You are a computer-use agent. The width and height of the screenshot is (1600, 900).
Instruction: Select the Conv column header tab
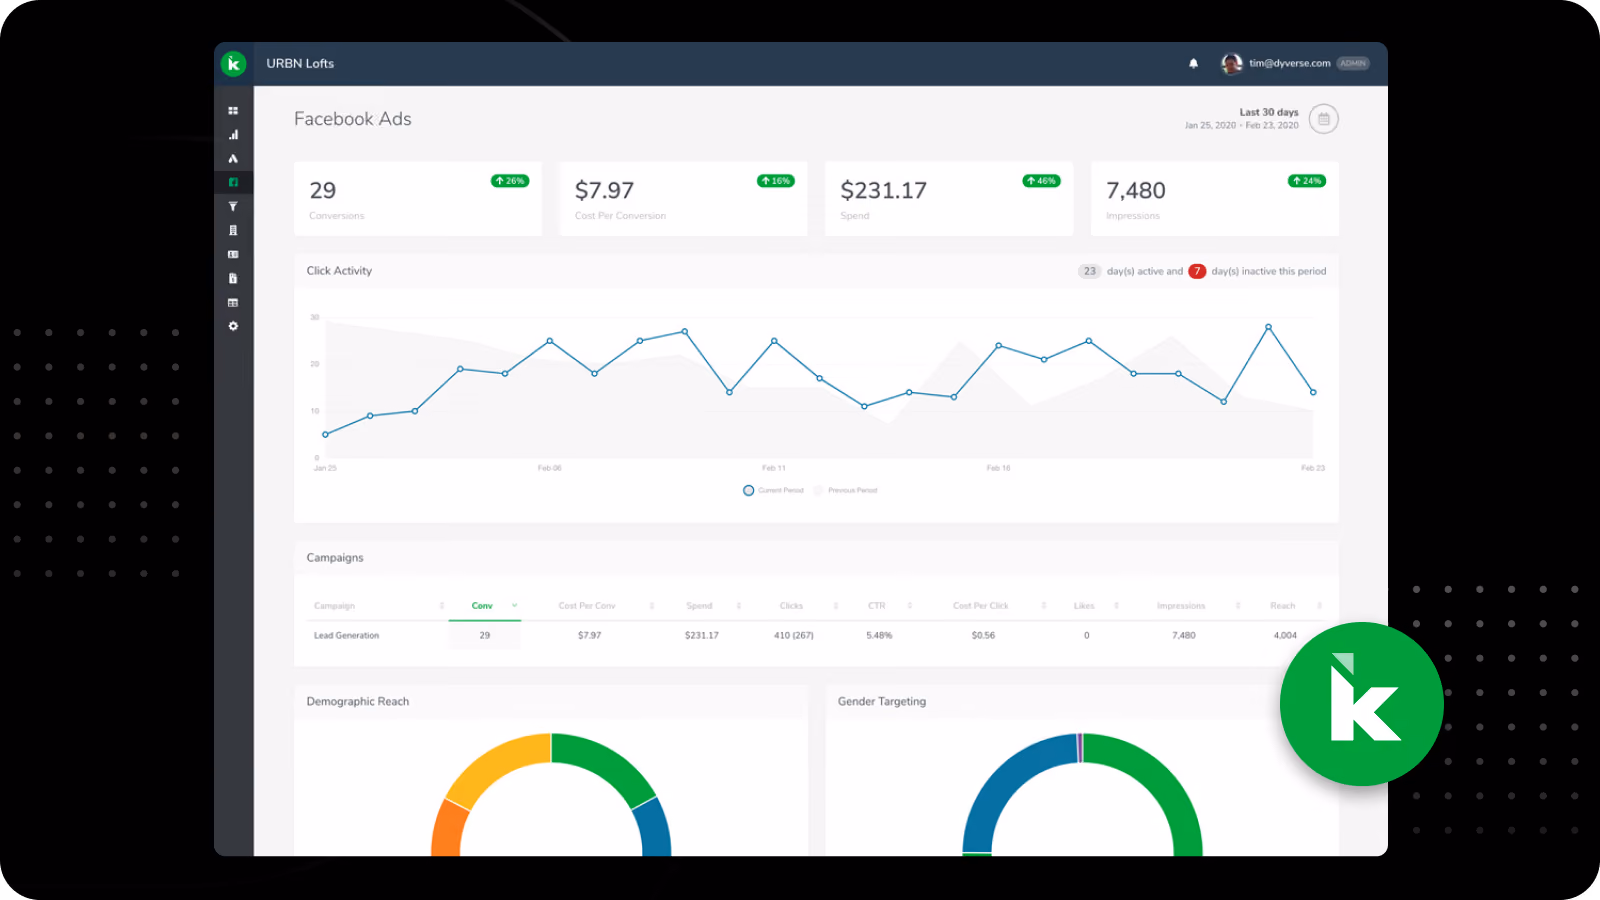tap(485, 606)
